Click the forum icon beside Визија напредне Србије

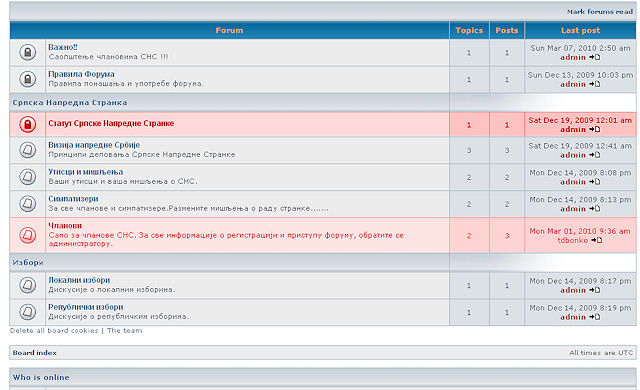coord(27,150)
